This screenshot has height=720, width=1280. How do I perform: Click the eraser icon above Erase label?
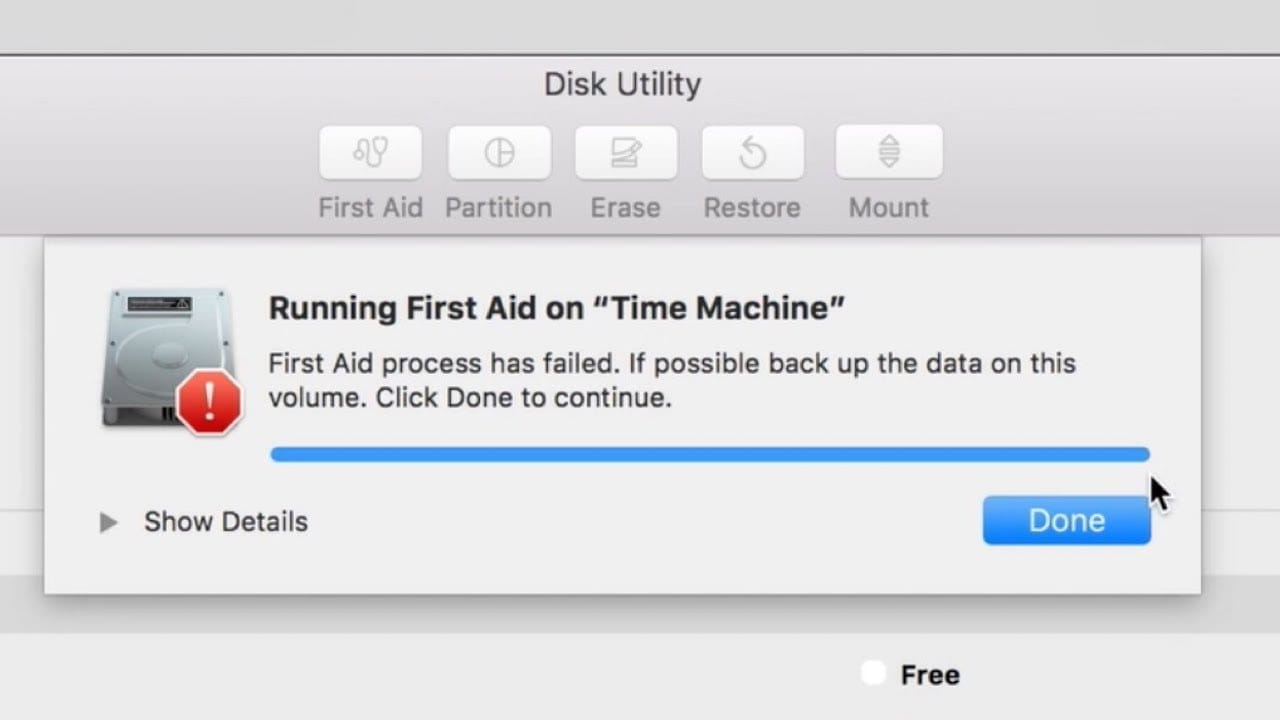(626, 152)
